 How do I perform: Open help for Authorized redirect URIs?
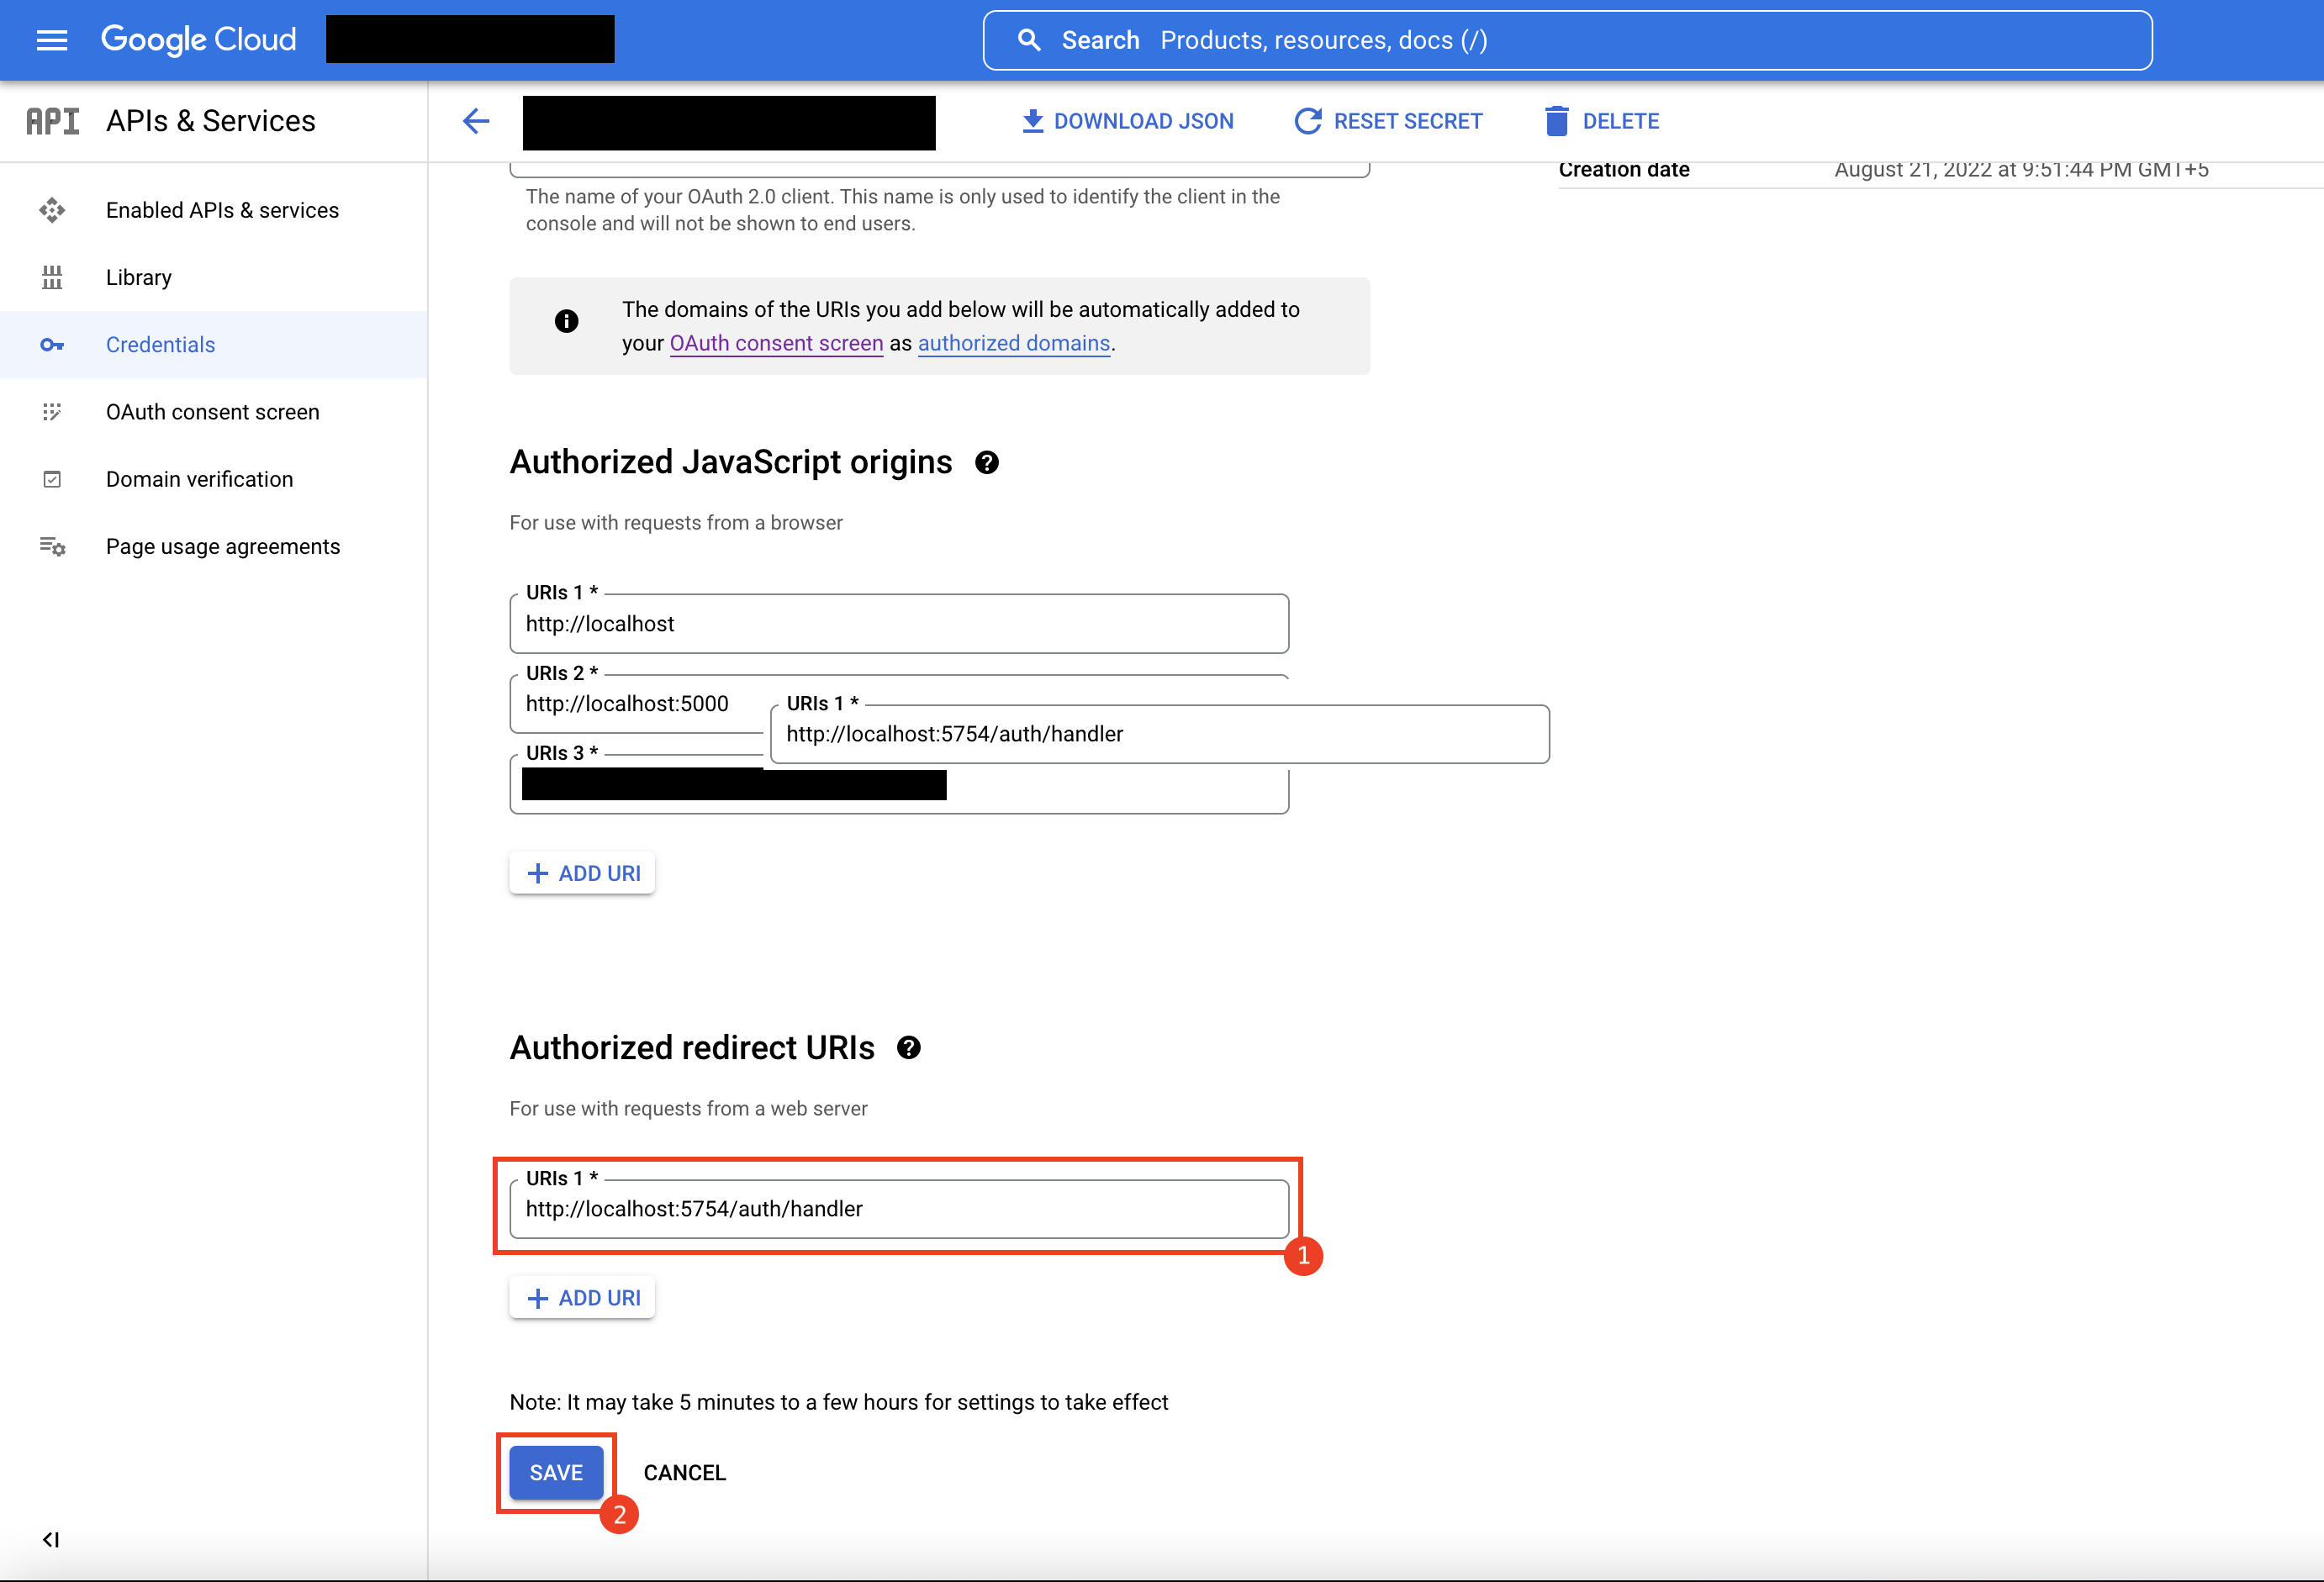point(908,1048)
